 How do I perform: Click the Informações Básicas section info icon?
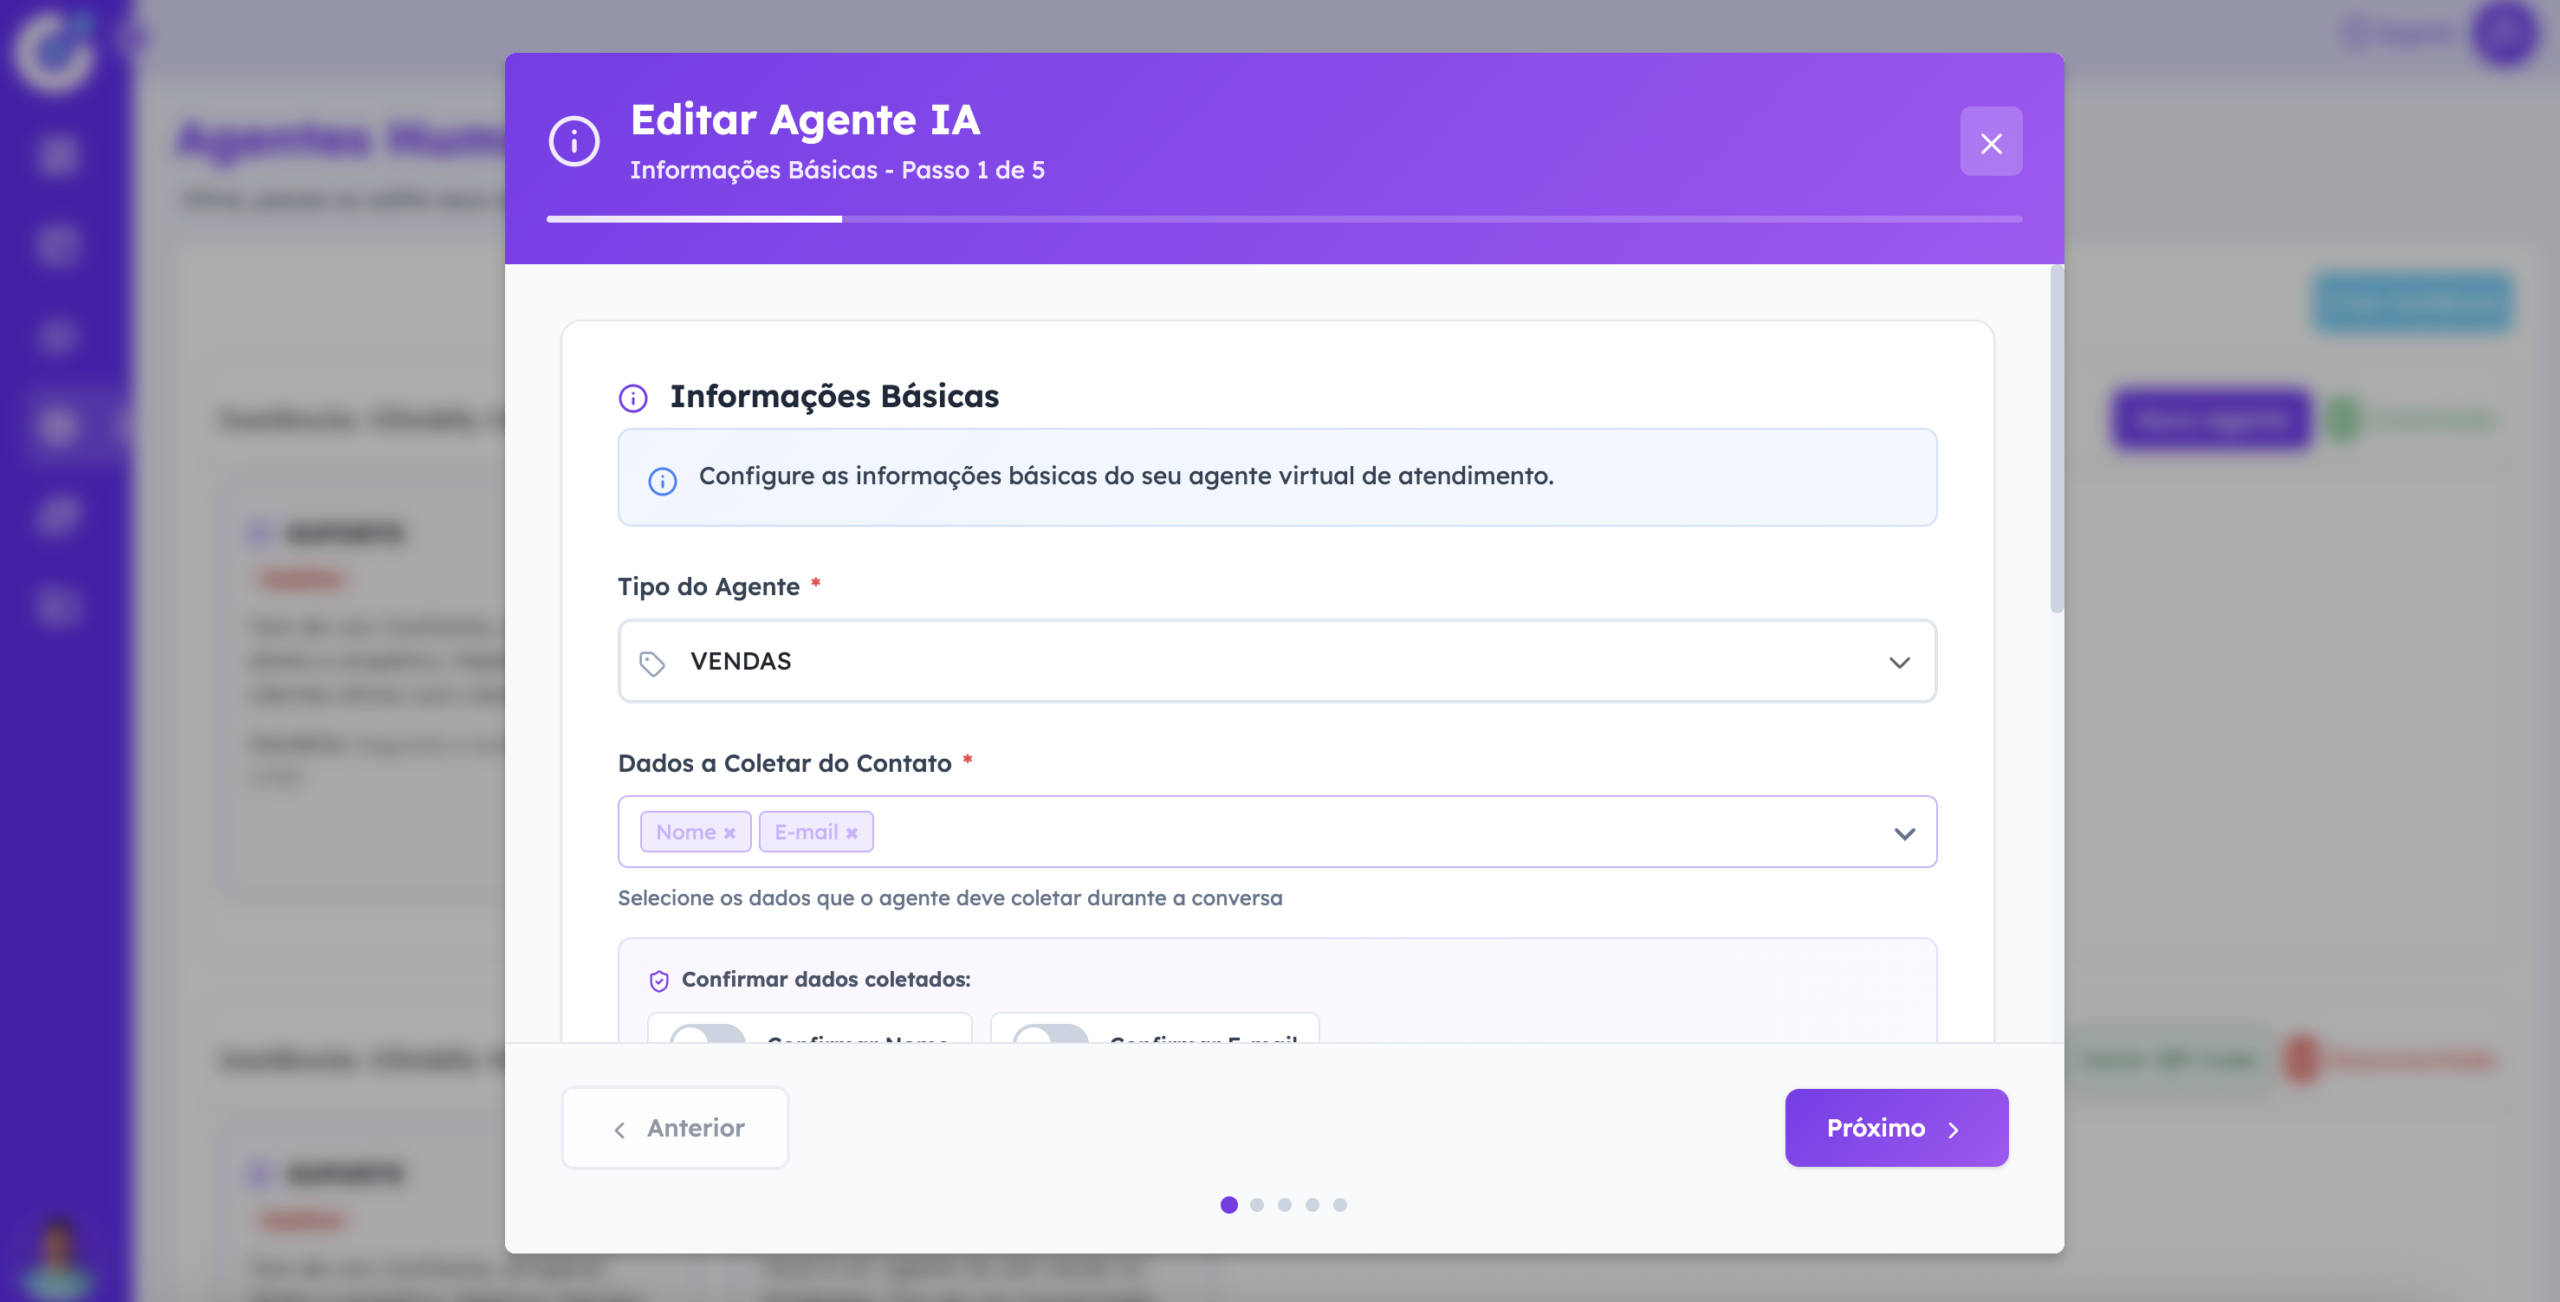[x=633, y=398]
